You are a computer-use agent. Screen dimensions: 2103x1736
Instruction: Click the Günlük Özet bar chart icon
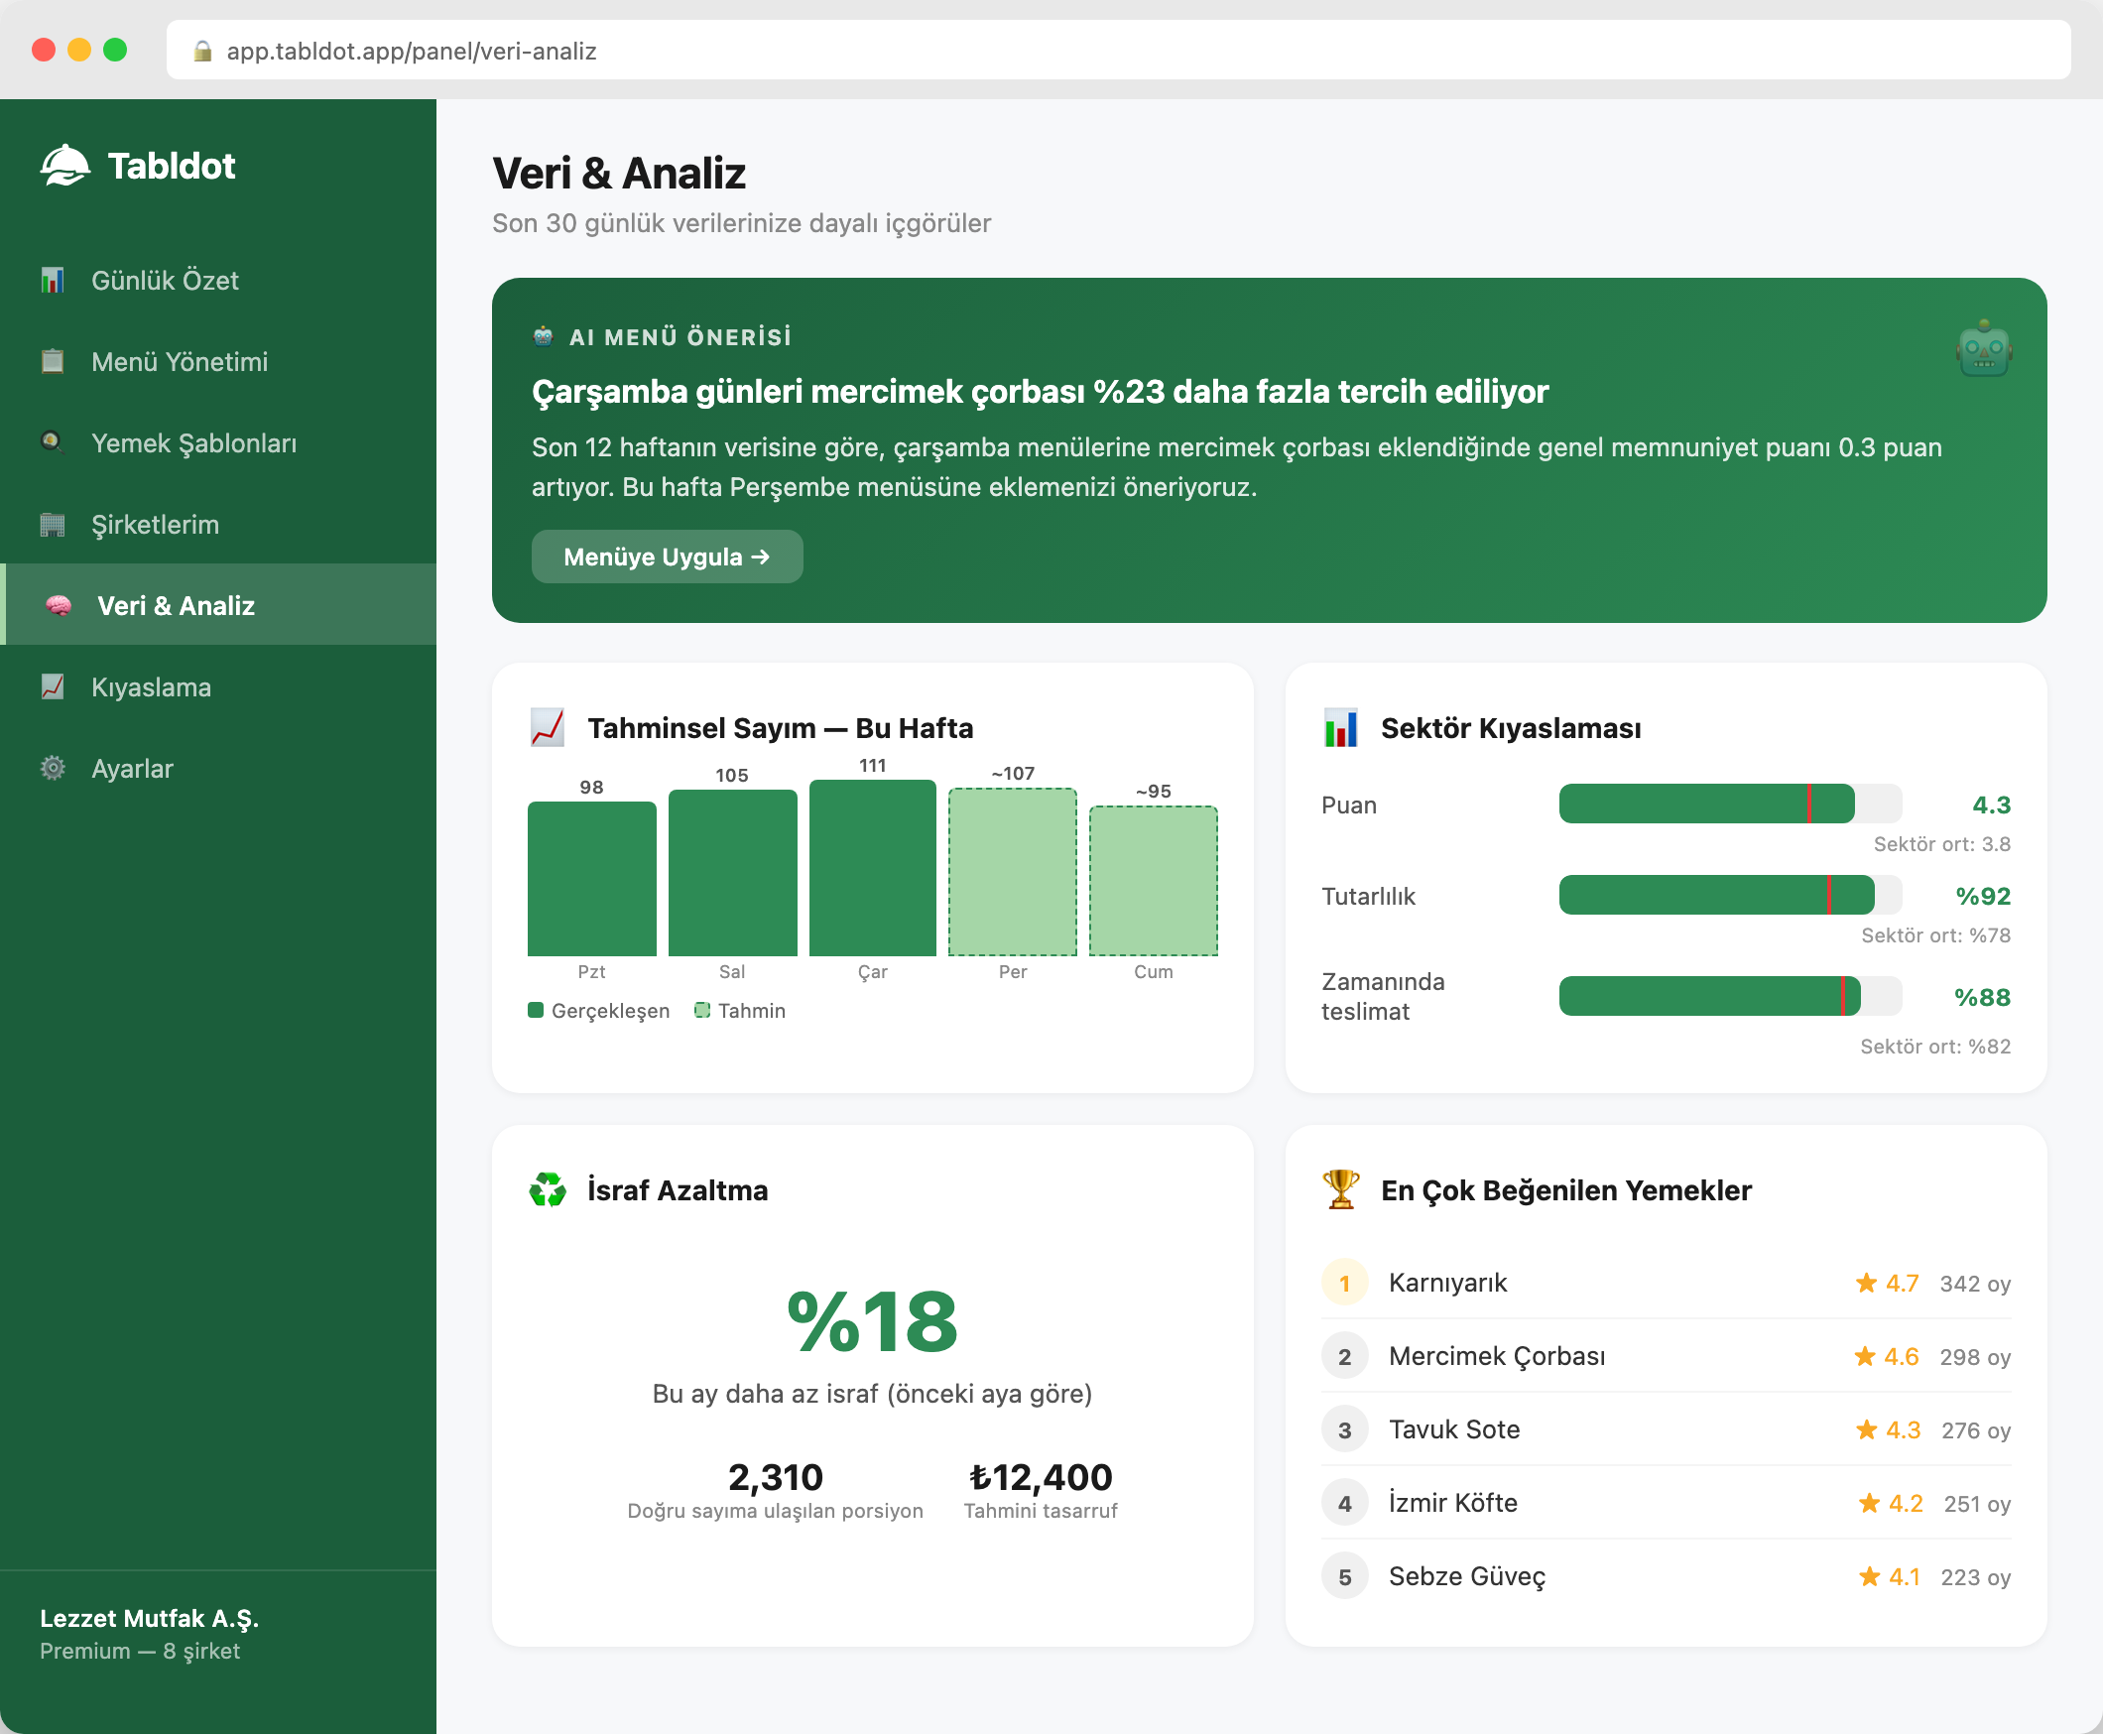53,280
